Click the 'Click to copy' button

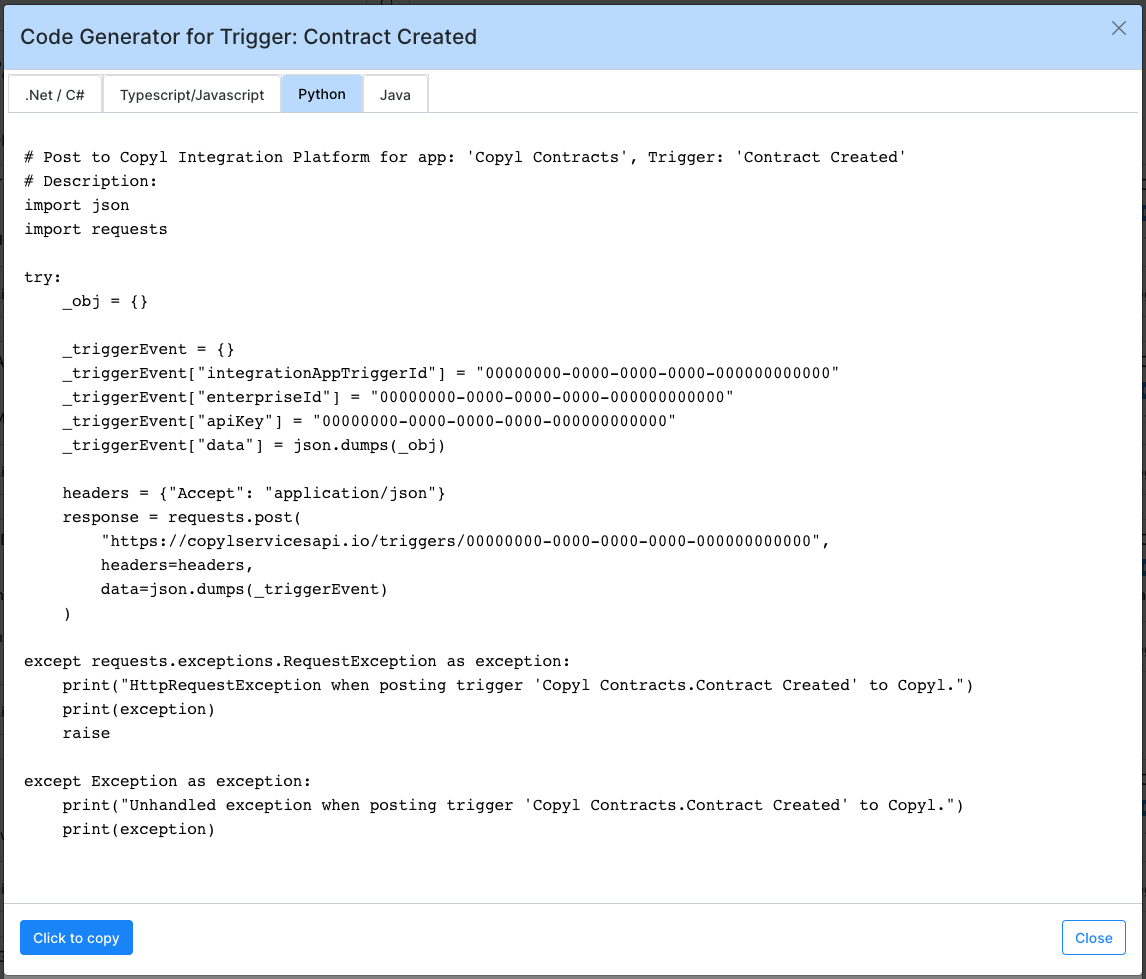tap(76, 937)
